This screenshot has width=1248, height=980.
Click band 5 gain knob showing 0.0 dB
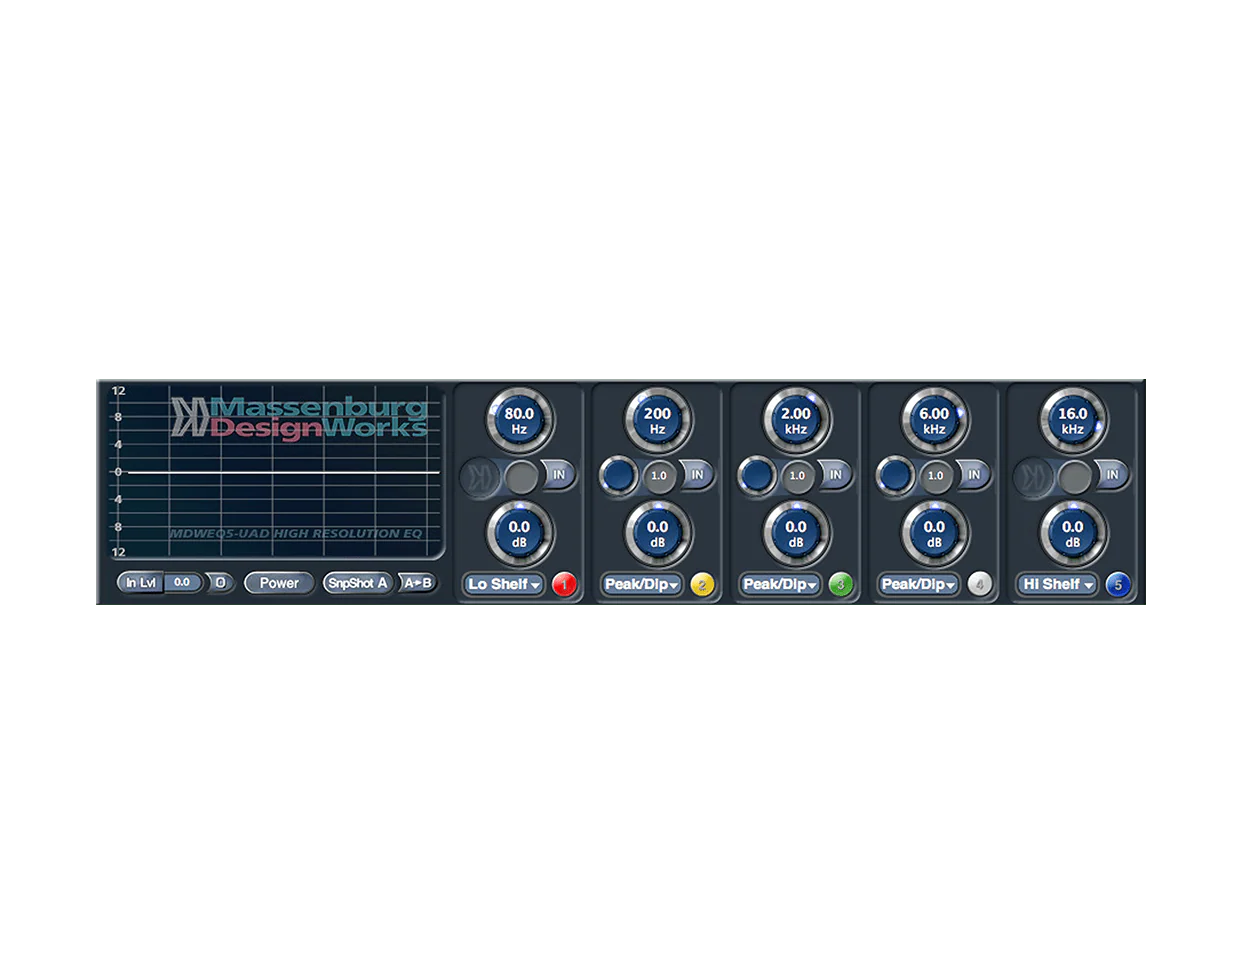pos(1073,534)
